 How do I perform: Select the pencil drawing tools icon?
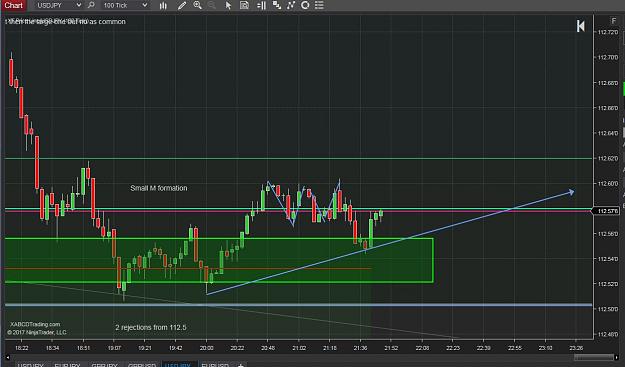(x=182, y=5)
